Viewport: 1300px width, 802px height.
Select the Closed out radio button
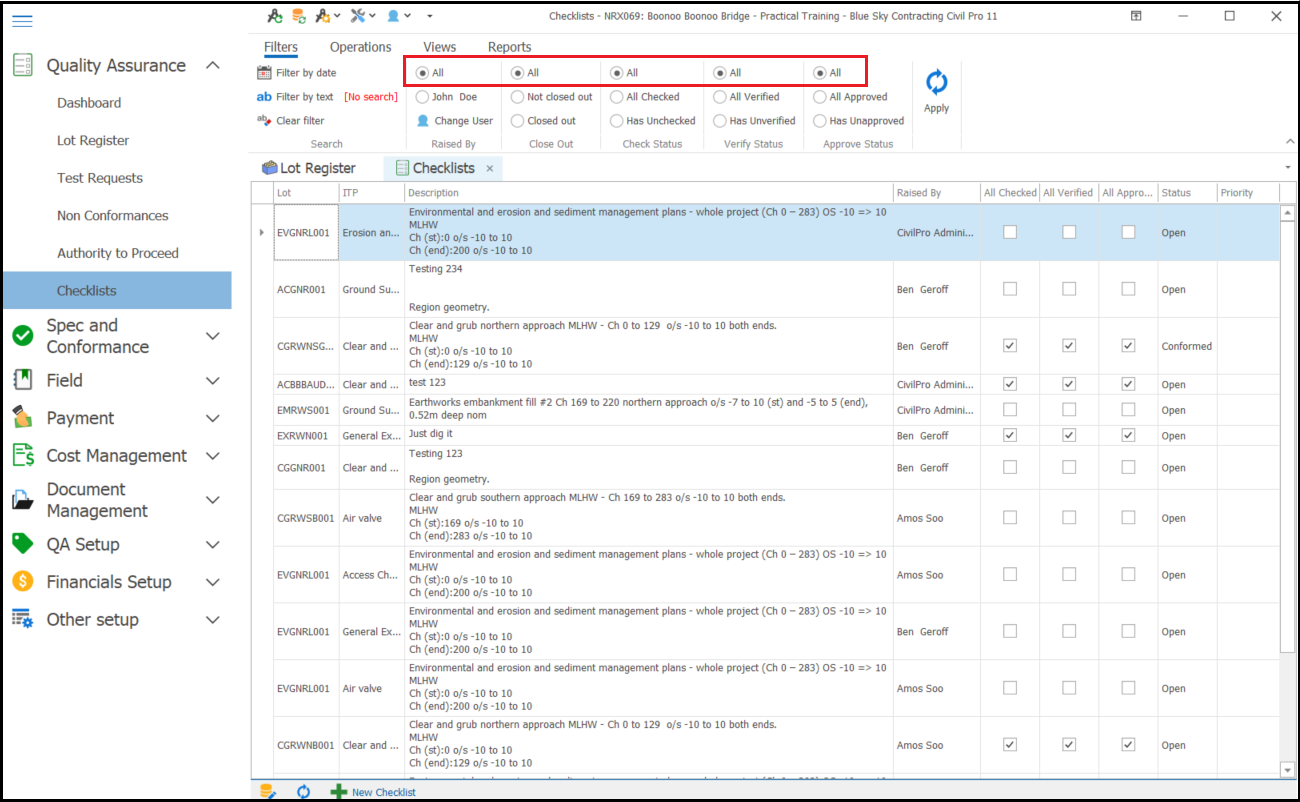point(517,121)
